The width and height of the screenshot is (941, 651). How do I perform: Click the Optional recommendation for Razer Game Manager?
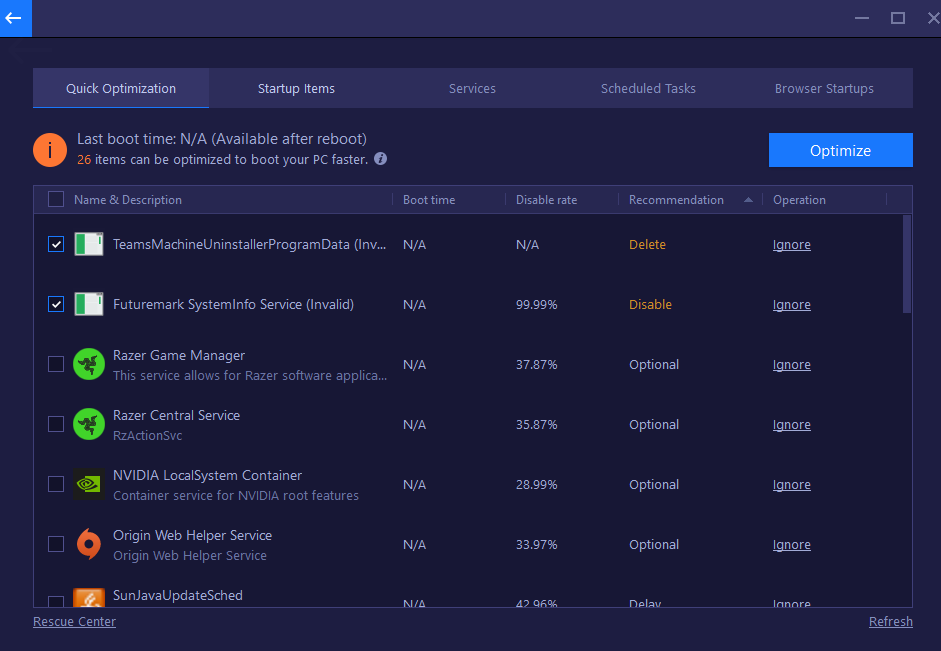pos(654,365)
